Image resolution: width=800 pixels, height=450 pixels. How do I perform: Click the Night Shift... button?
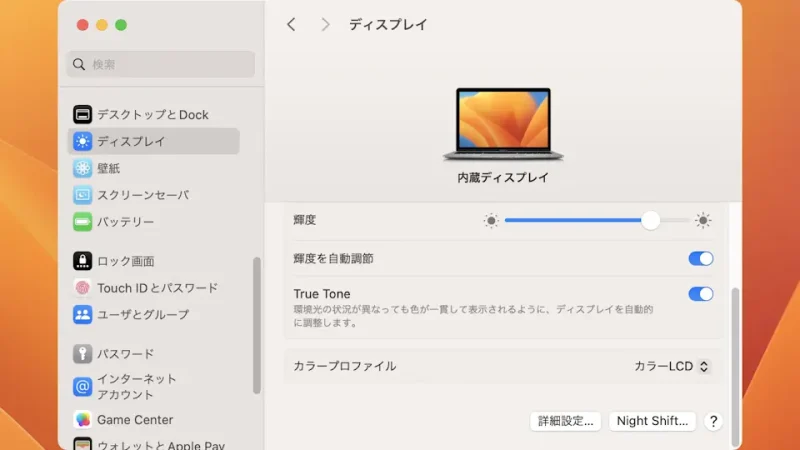(652, 421)
